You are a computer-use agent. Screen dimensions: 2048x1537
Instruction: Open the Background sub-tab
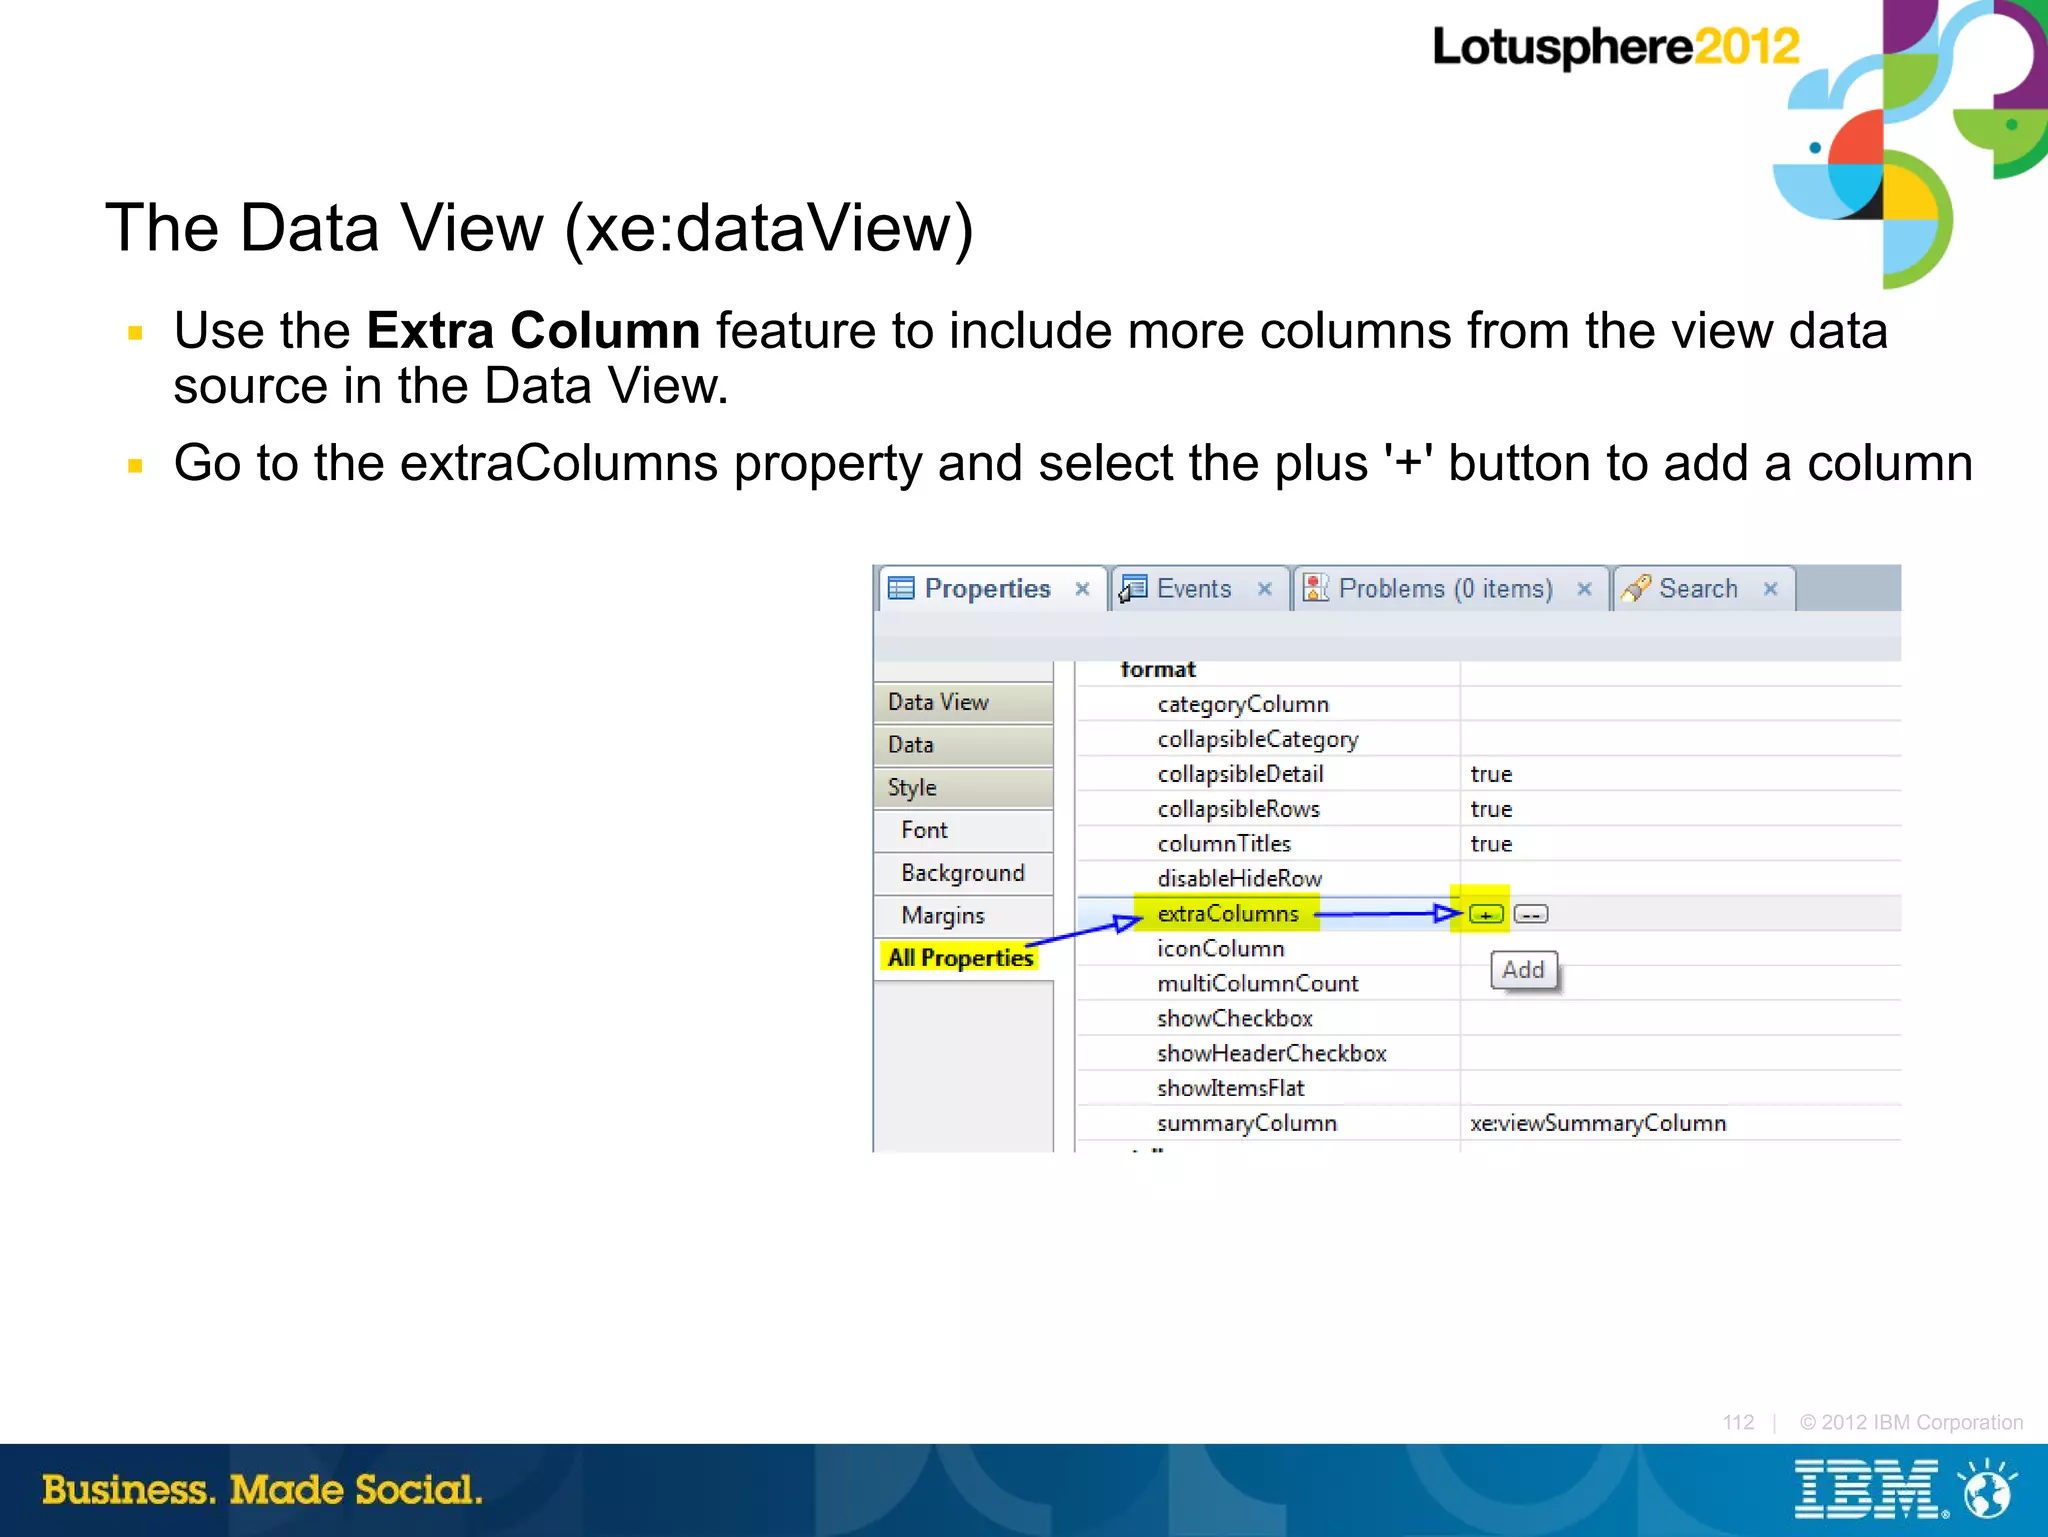[963, 873]
